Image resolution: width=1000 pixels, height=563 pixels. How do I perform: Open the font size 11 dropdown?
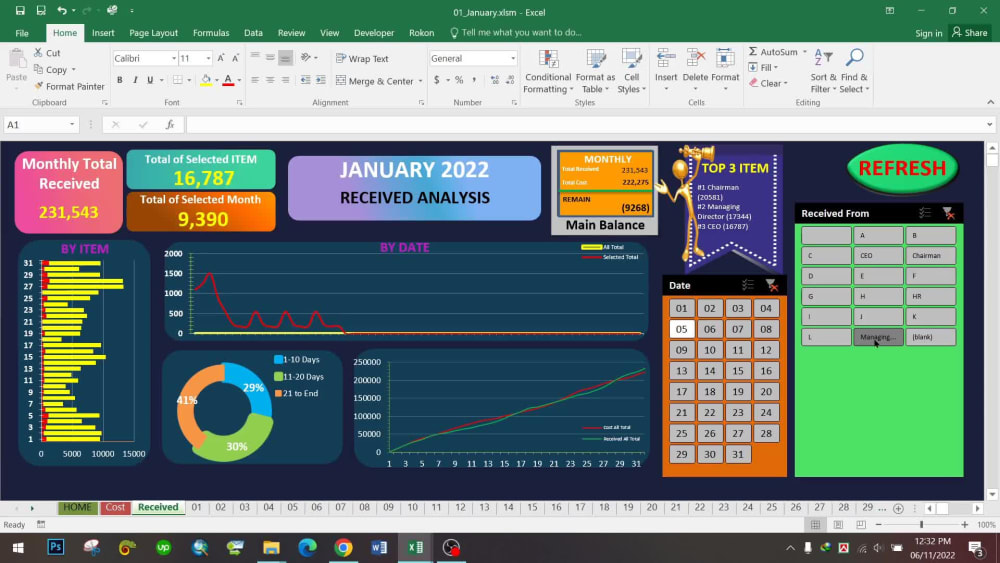click(x=208, y=58)
